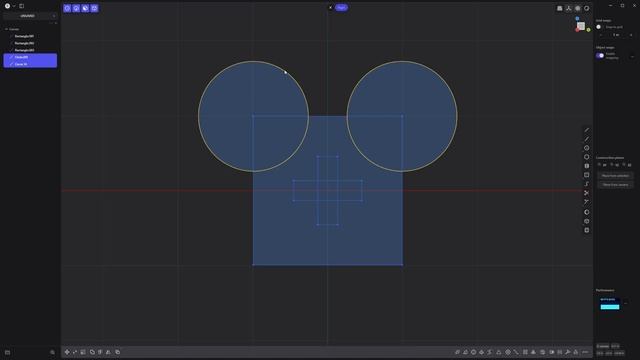
Task: Click the Place from camera button
Action: [x=615, y=185]
